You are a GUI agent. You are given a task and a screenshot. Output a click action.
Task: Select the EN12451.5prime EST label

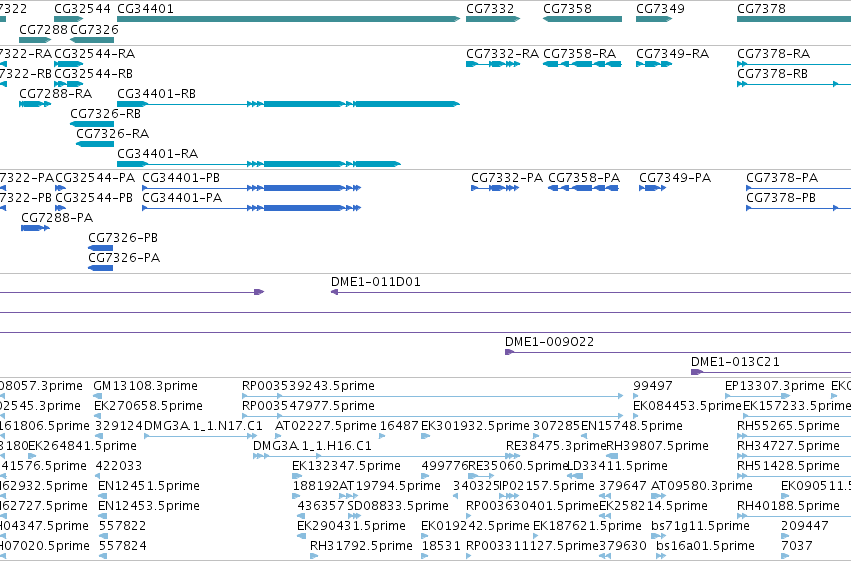pos(149,486)
